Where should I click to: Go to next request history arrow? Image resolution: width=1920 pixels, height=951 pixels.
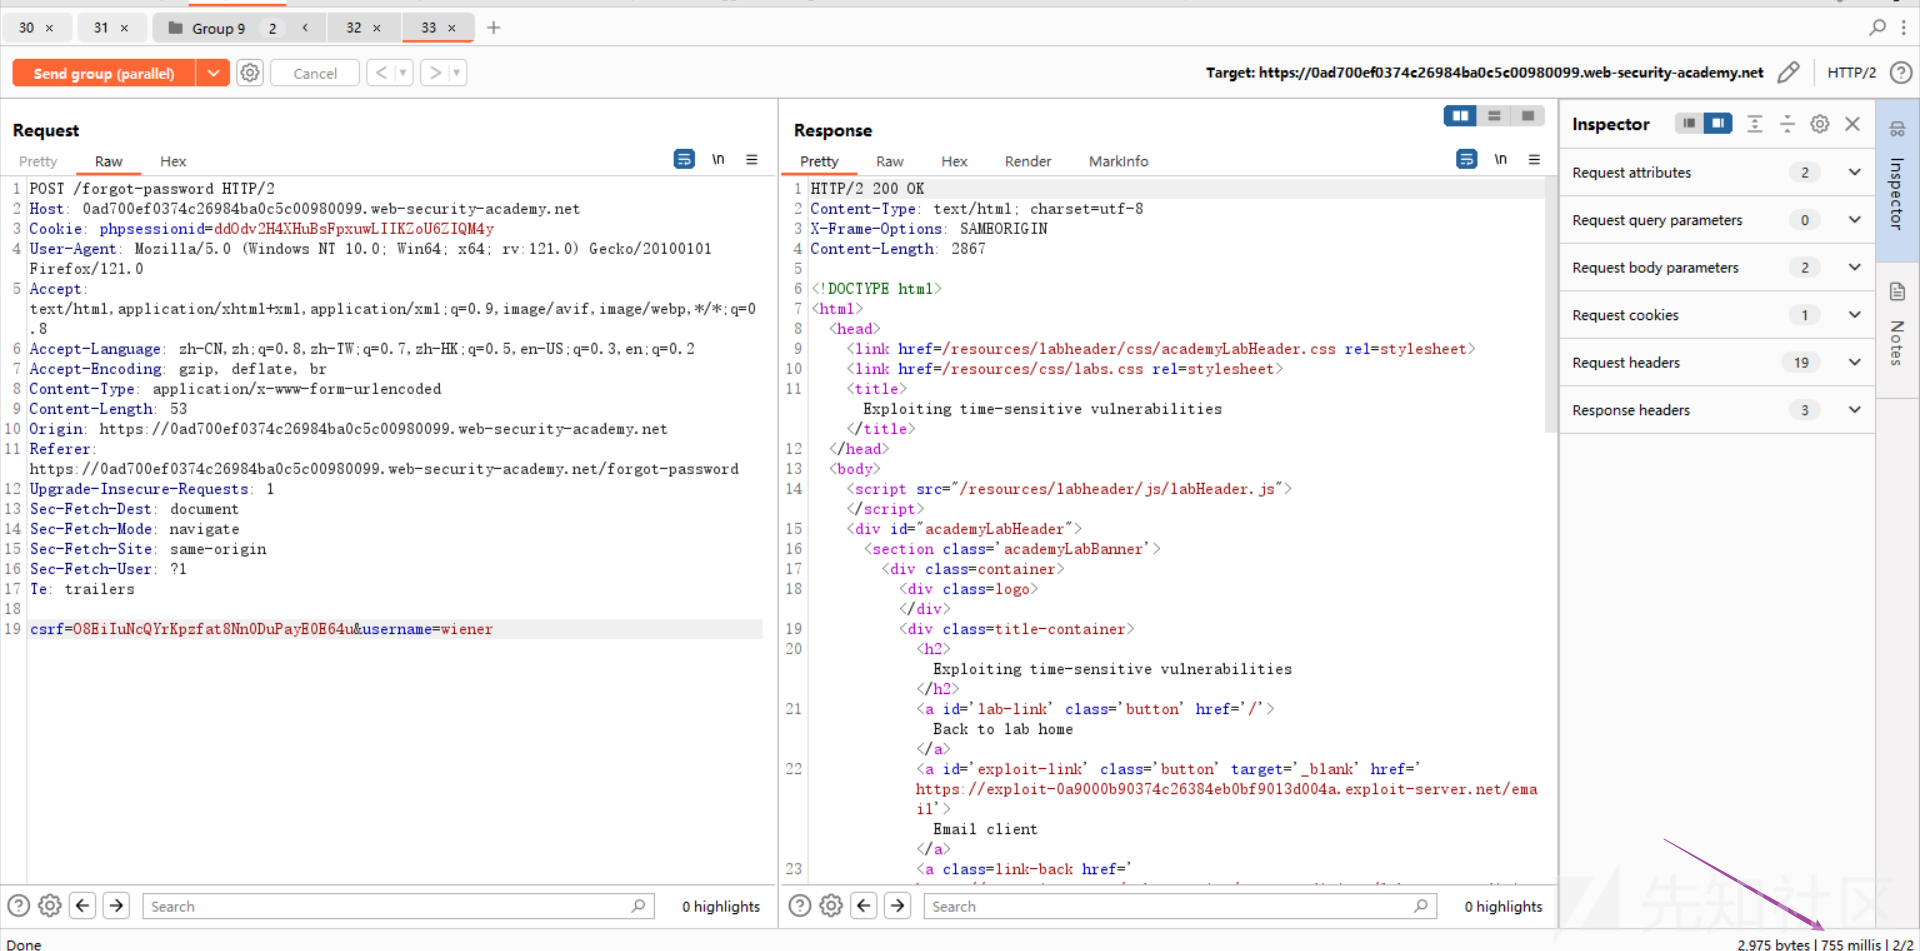point(435,73)
